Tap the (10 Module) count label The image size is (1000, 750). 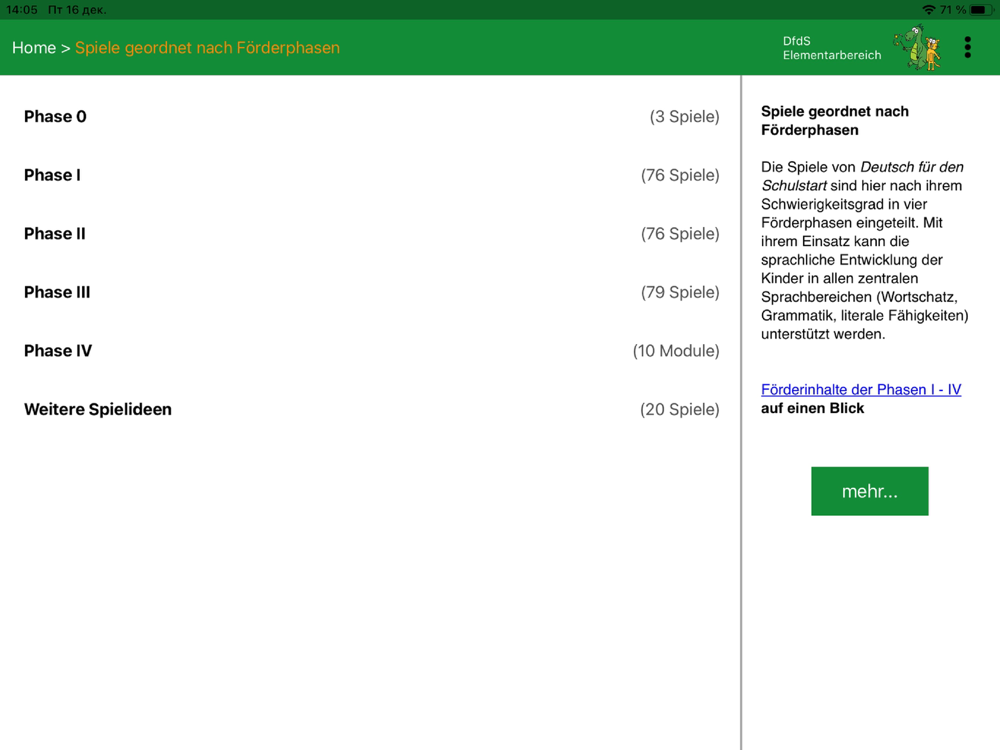click(676, 351)
